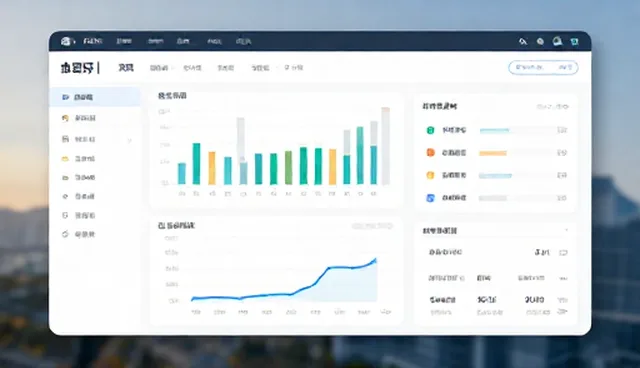The width and height of the screenshot is (640, 368).
Task: Click the blue shield icon in right list card
Action: pos(430,198)
